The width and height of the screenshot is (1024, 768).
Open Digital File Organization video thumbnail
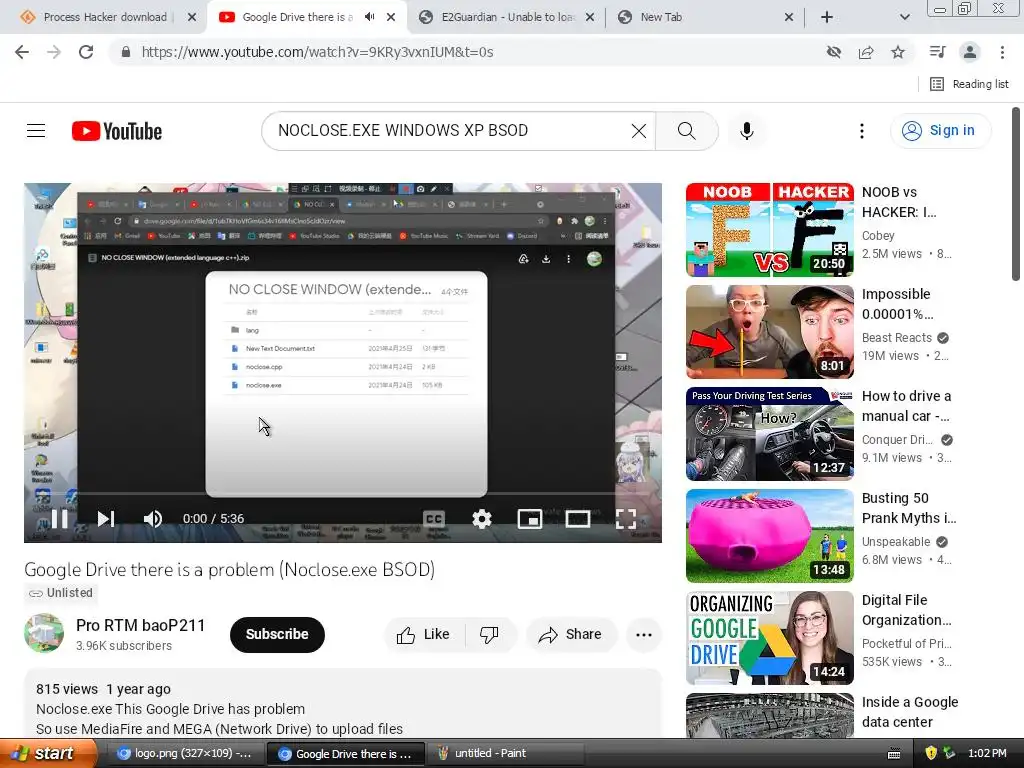point(769,638)
